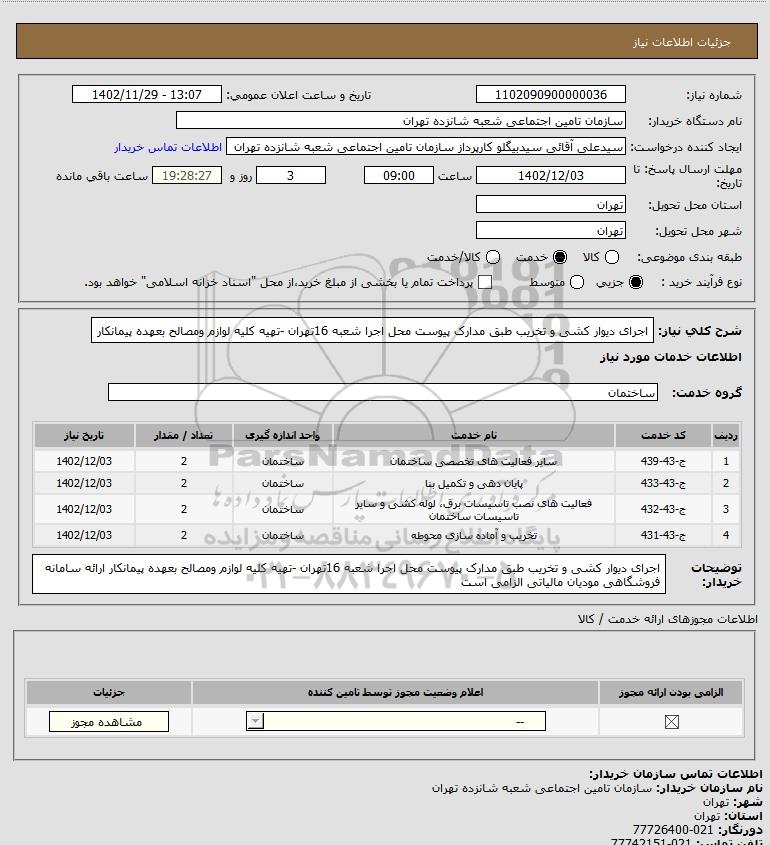Click the request creator name field

point(426,147)
